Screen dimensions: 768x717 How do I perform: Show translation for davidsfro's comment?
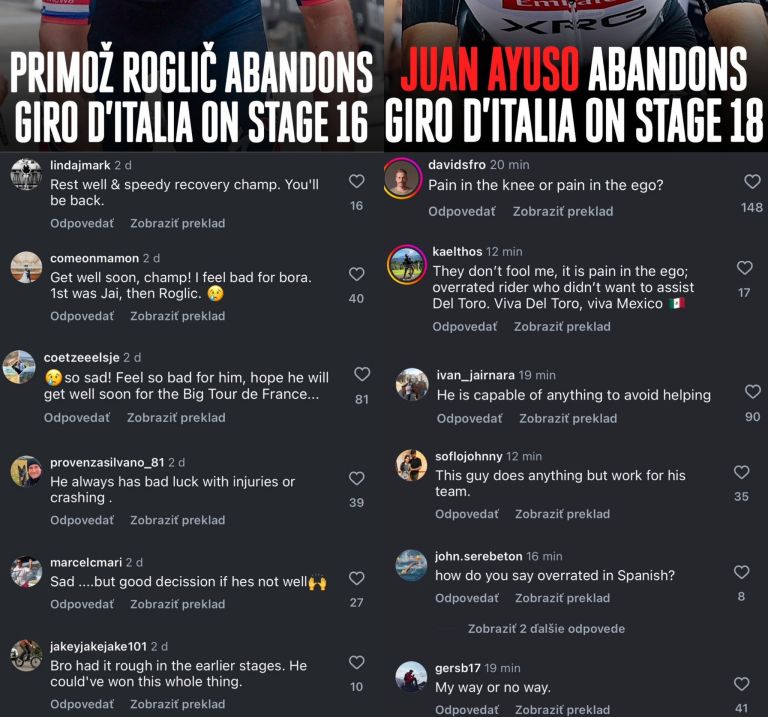point(563,212)
